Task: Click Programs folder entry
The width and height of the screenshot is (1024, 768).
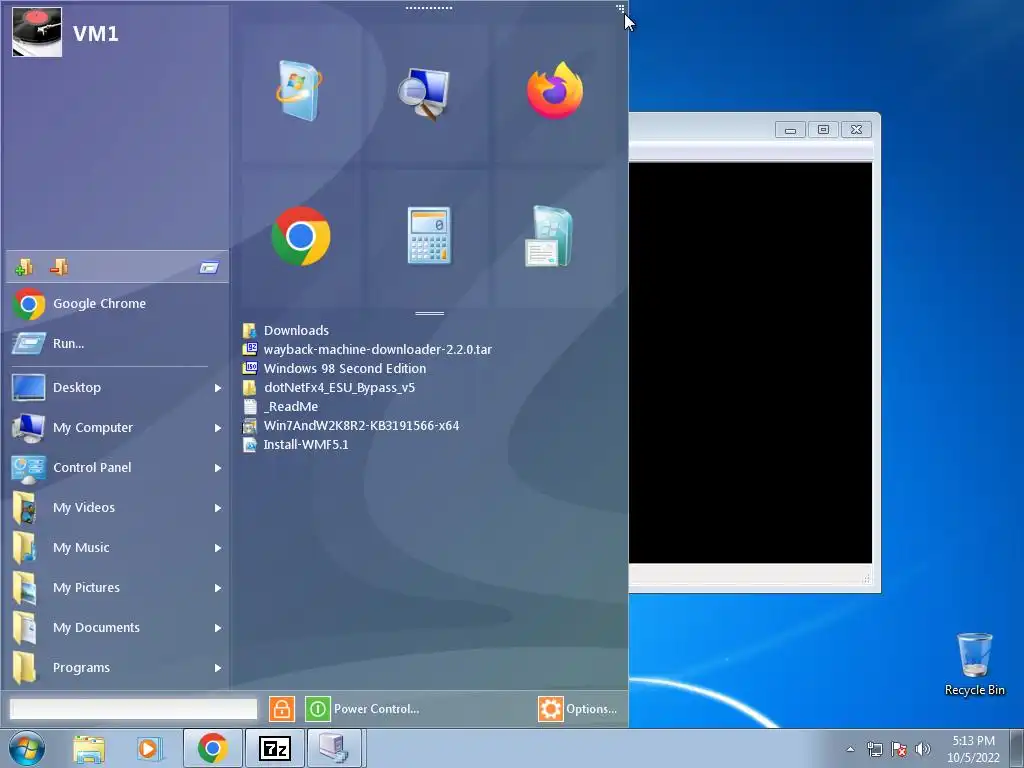Action: (x=117, y=667)
